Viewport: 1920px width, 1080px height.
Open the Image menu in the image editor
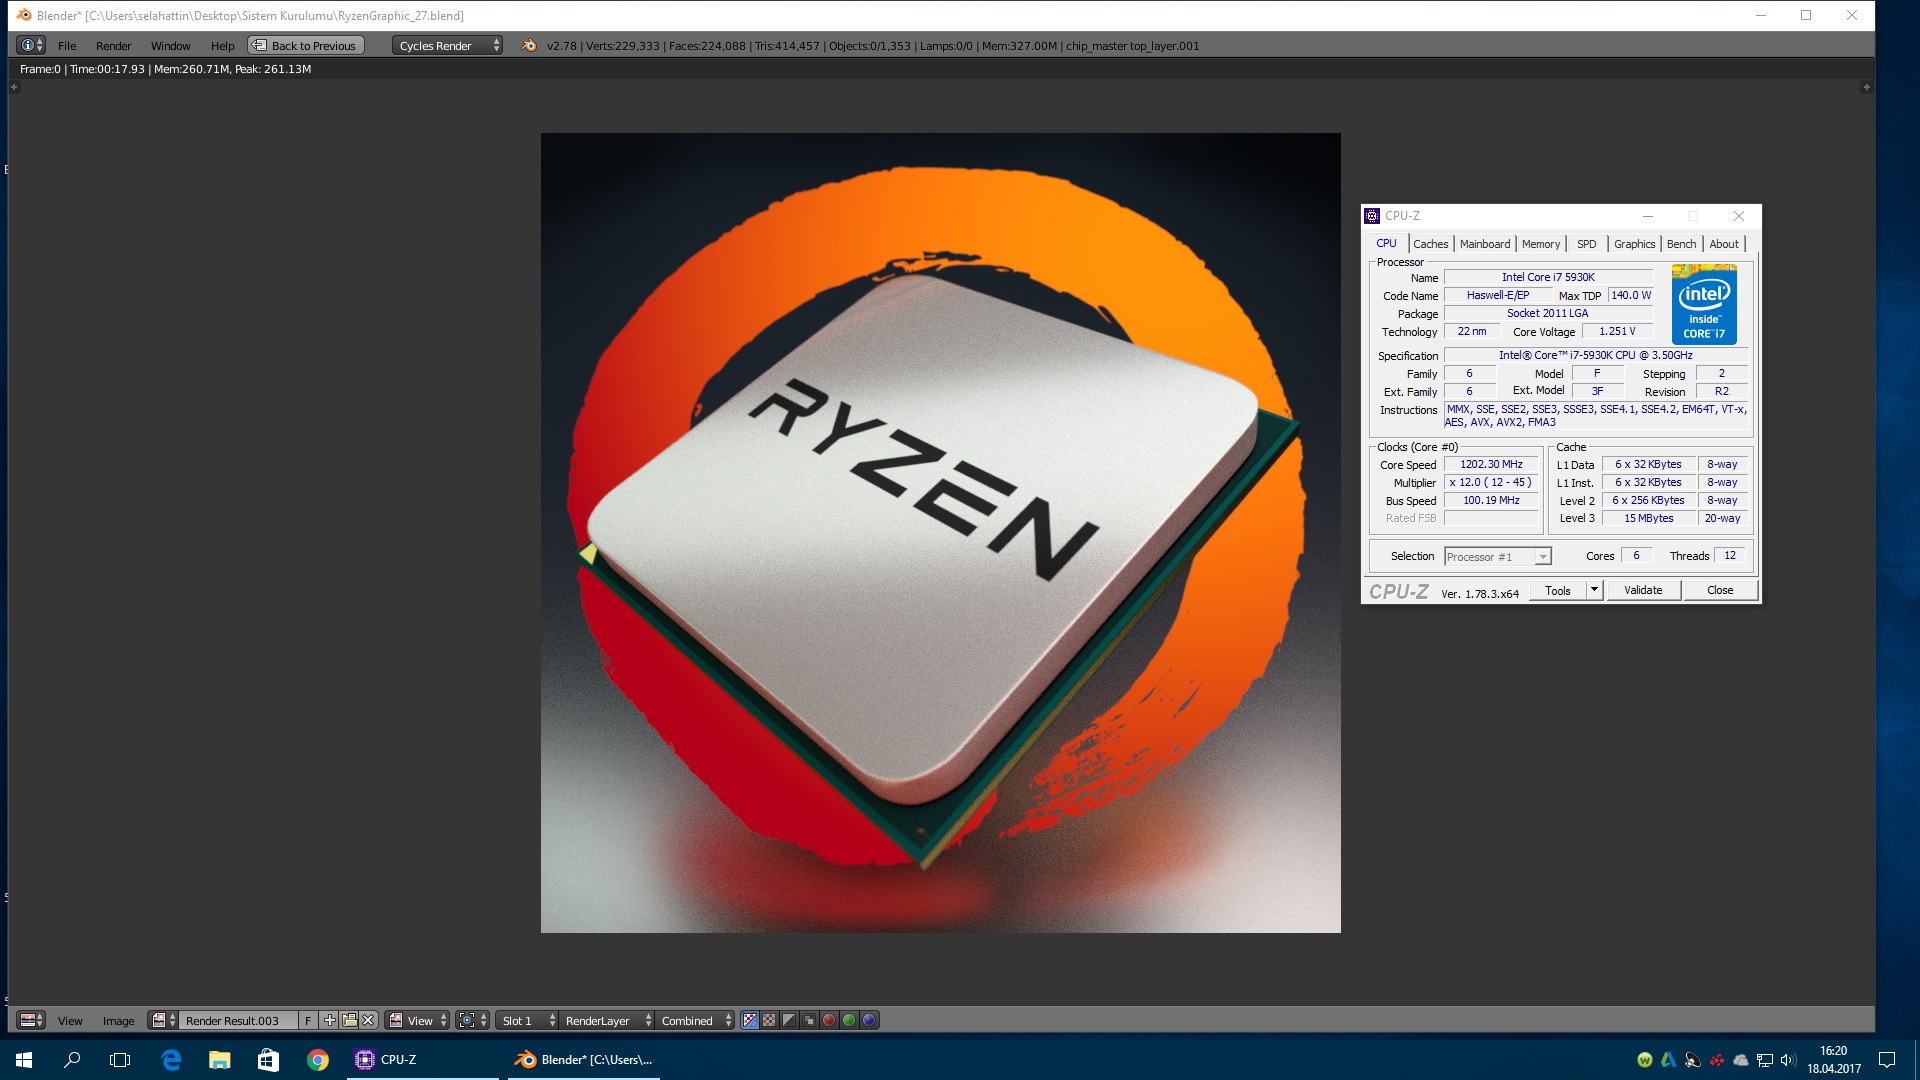(x=118, y=1021)
